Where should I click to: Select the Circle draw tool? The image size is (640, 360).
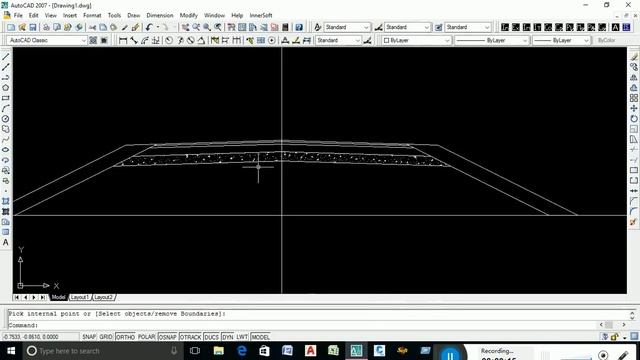[6, 119]
